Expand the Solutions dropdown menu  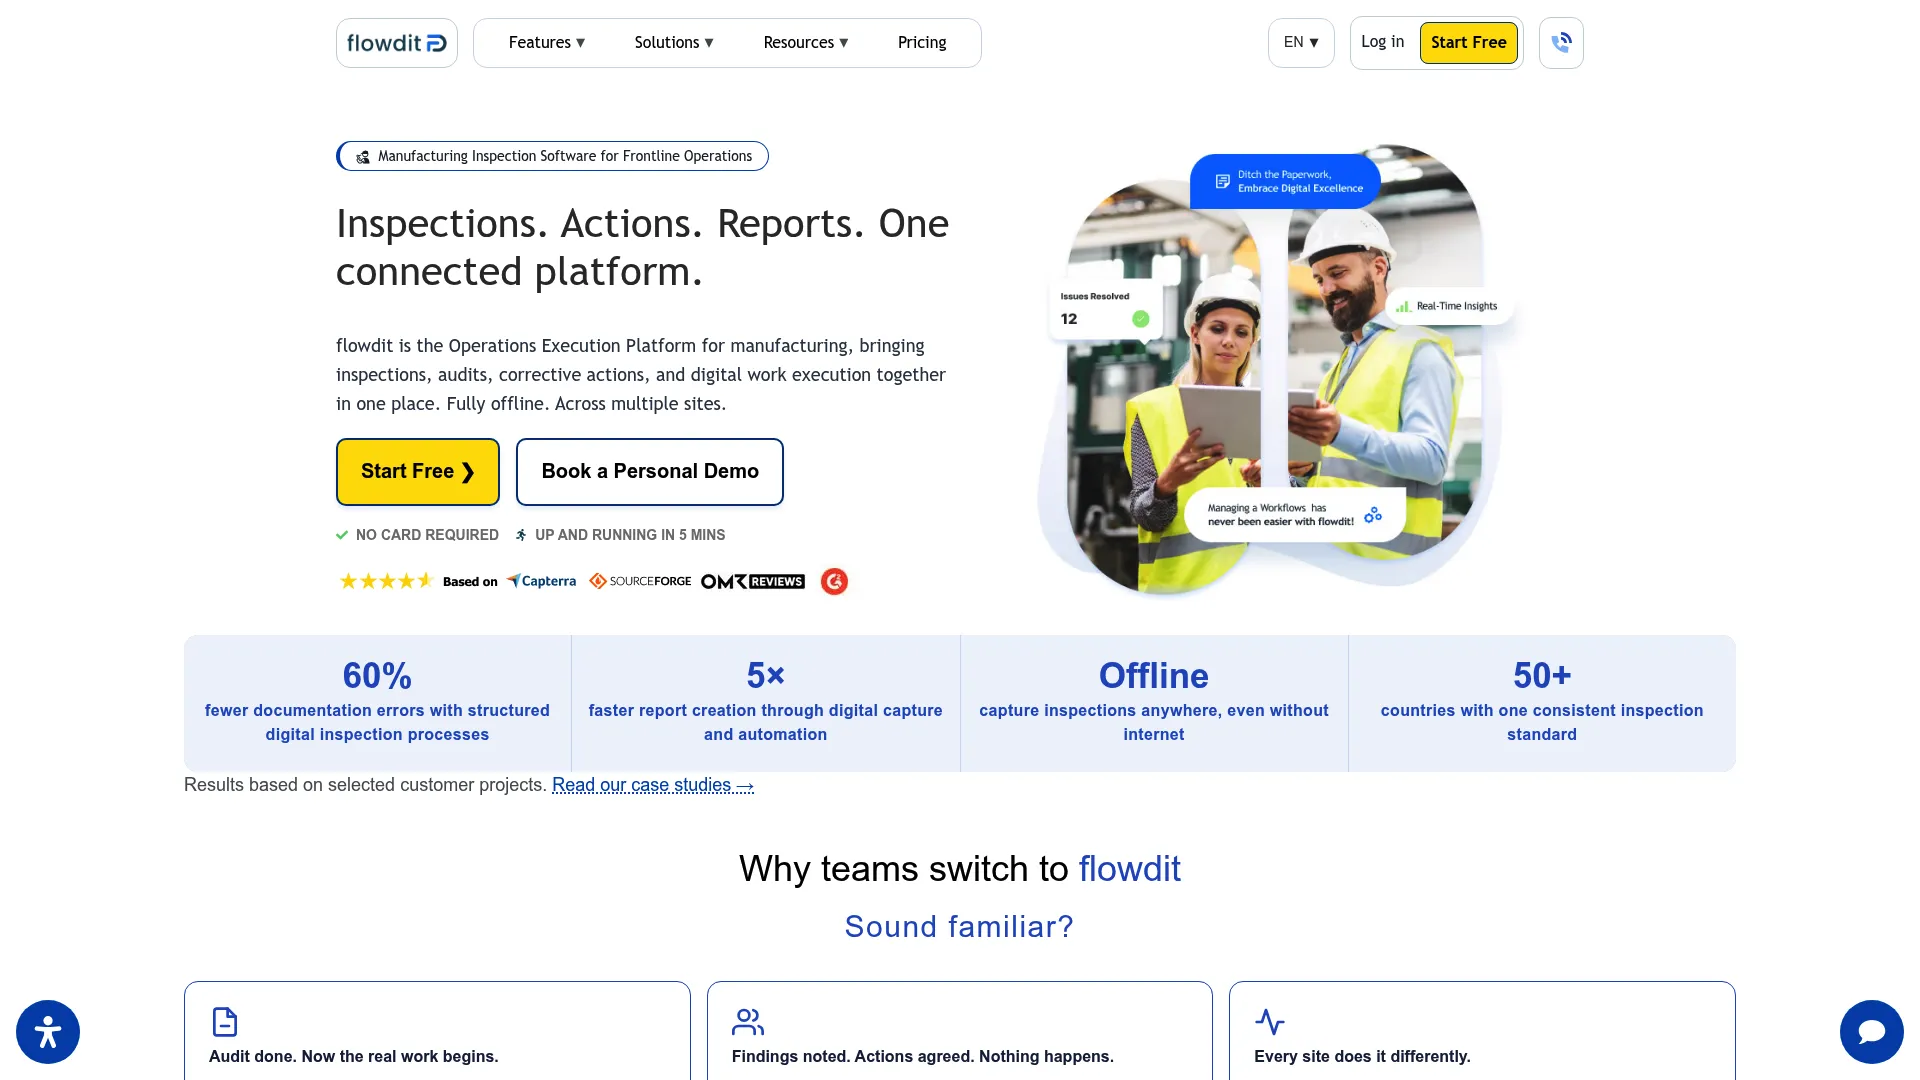click(x=674, y=43)
